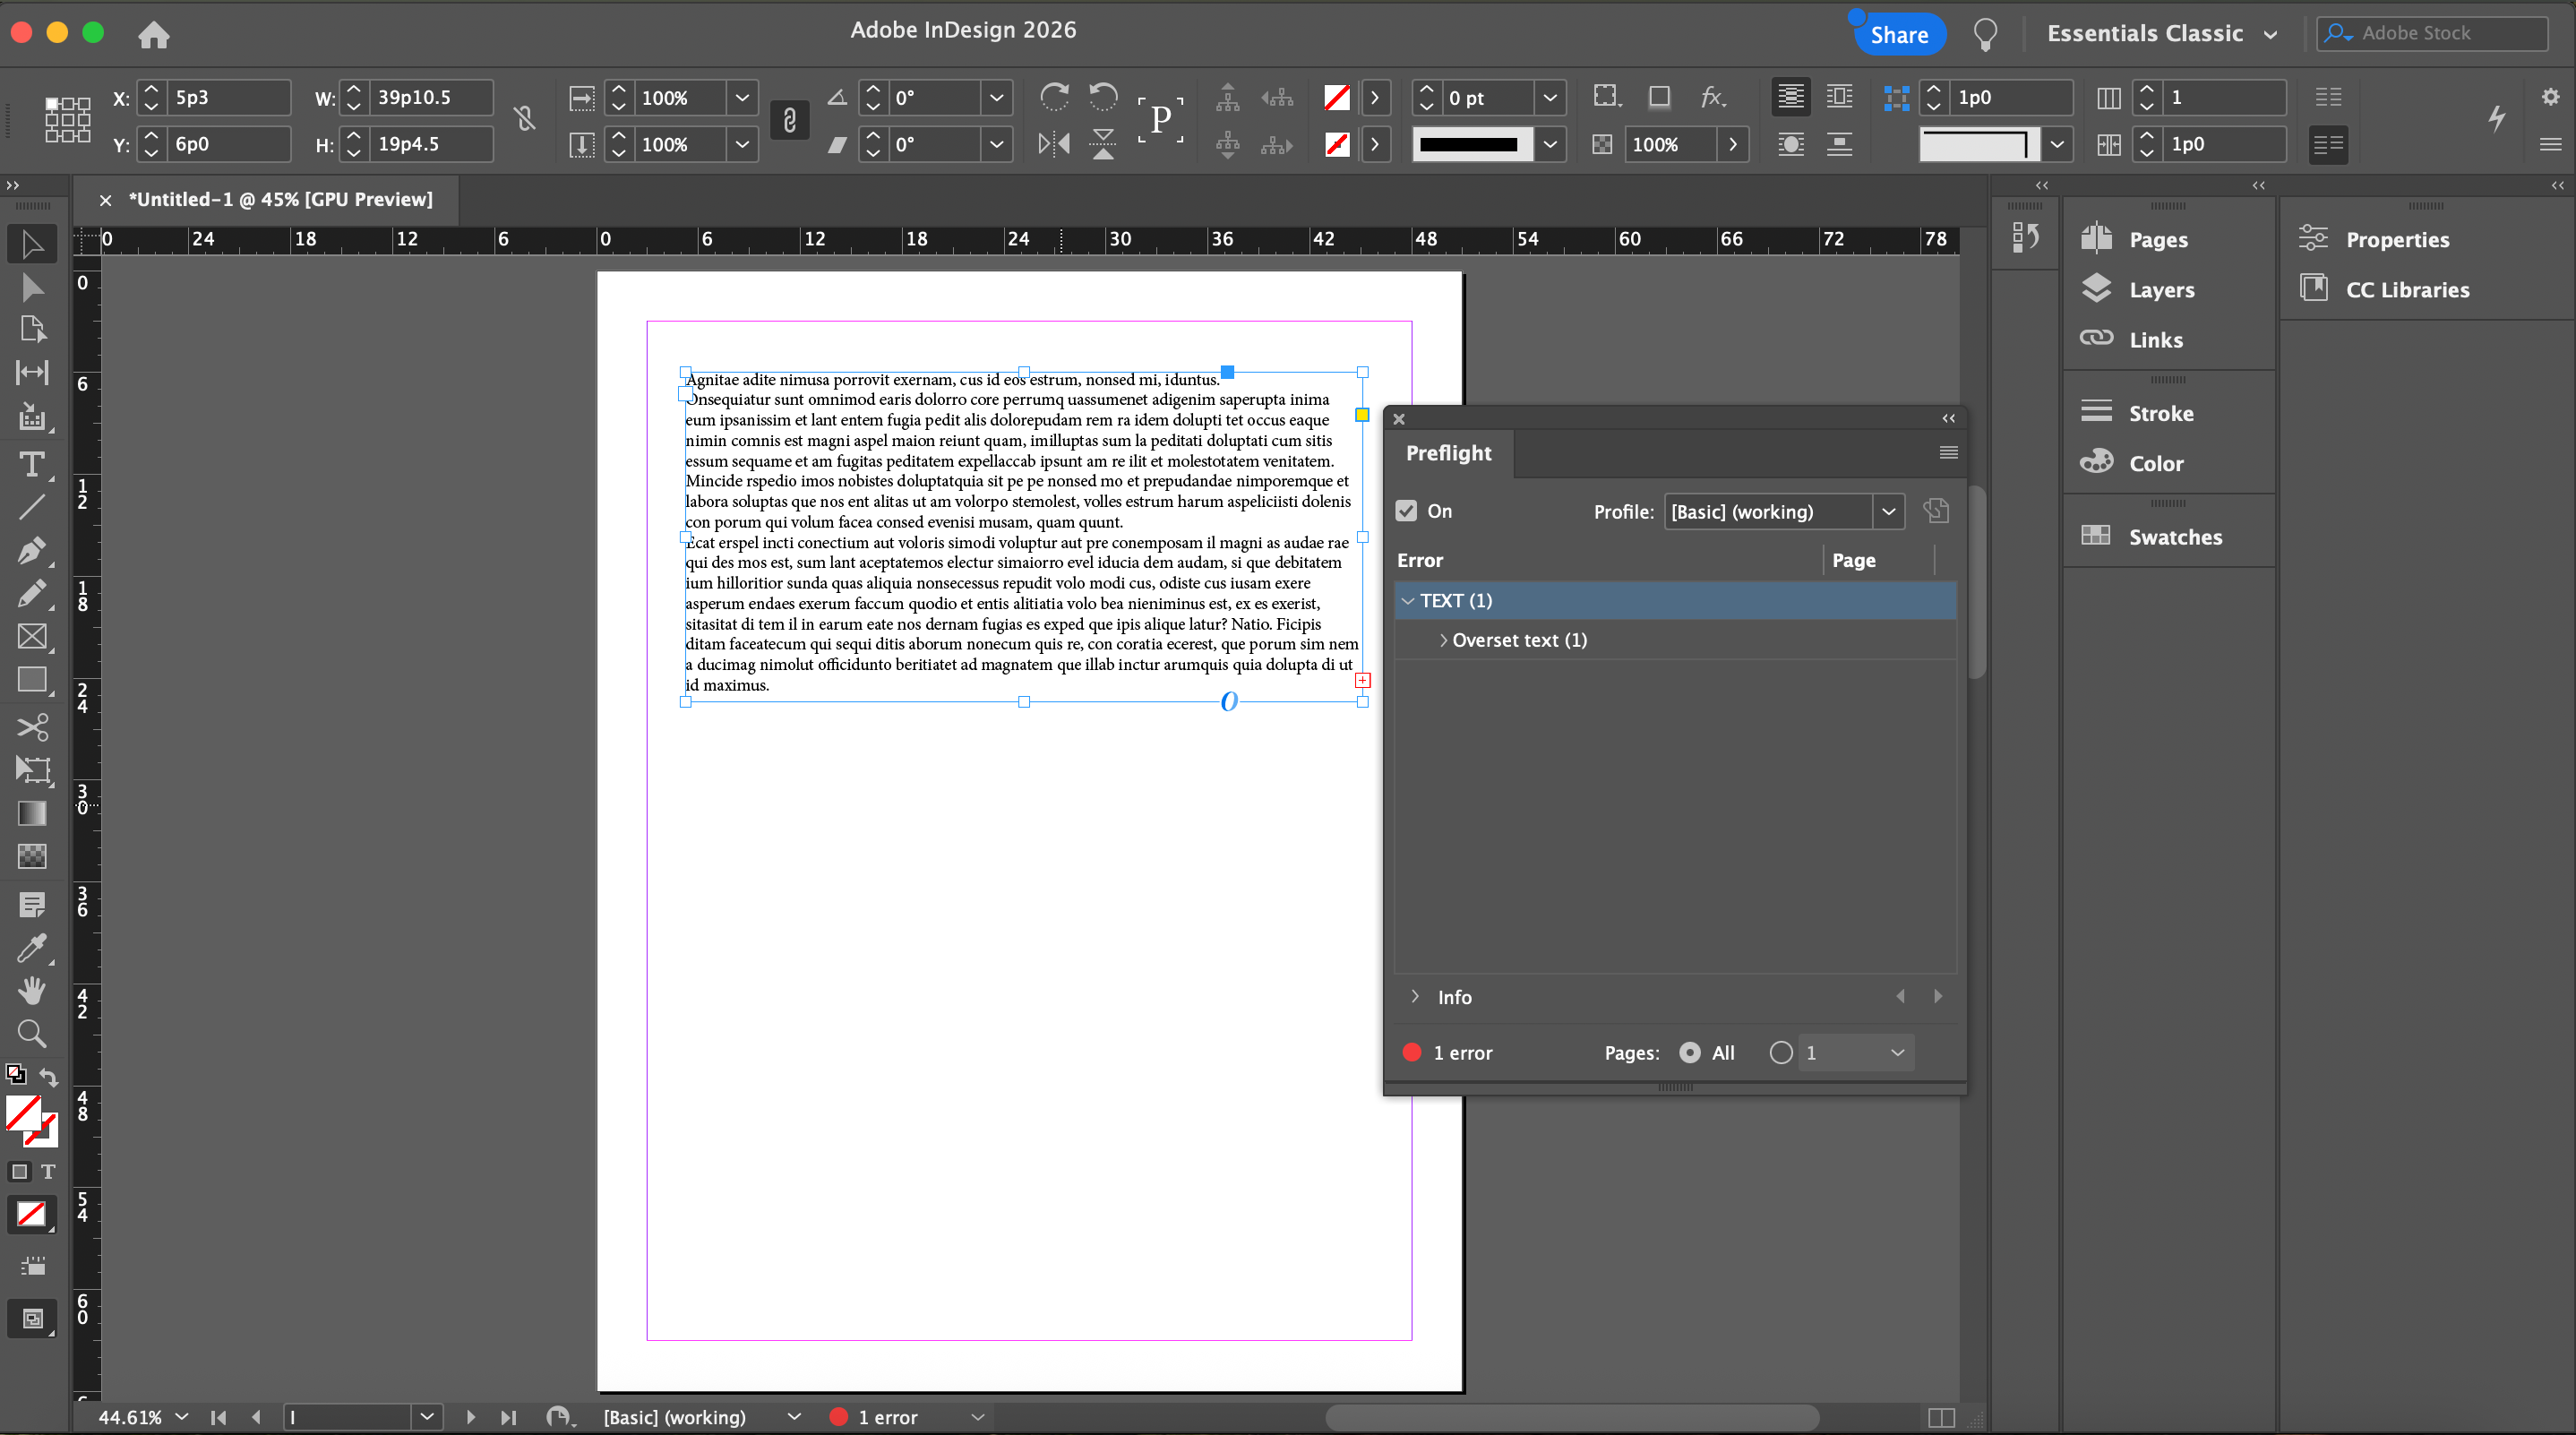Click the Share button
The width and height of the screenshot is (2576, 1435).
[x=1898, y=35]
